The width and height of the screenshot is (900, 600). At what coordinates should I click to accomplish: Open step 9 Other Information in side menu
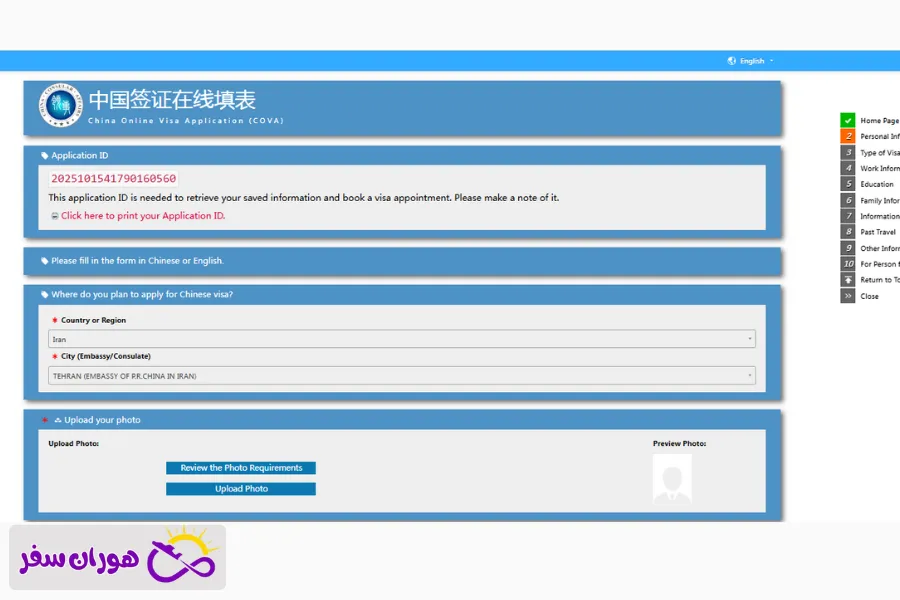pyautogui.click(x=879, y=248)
